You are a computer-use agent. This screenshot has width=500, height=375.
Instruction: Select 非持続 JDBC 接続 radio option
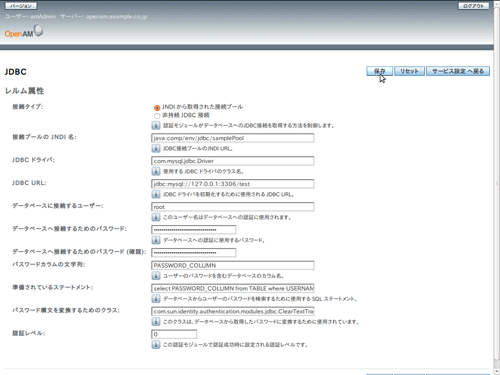[x=157, y=116]
